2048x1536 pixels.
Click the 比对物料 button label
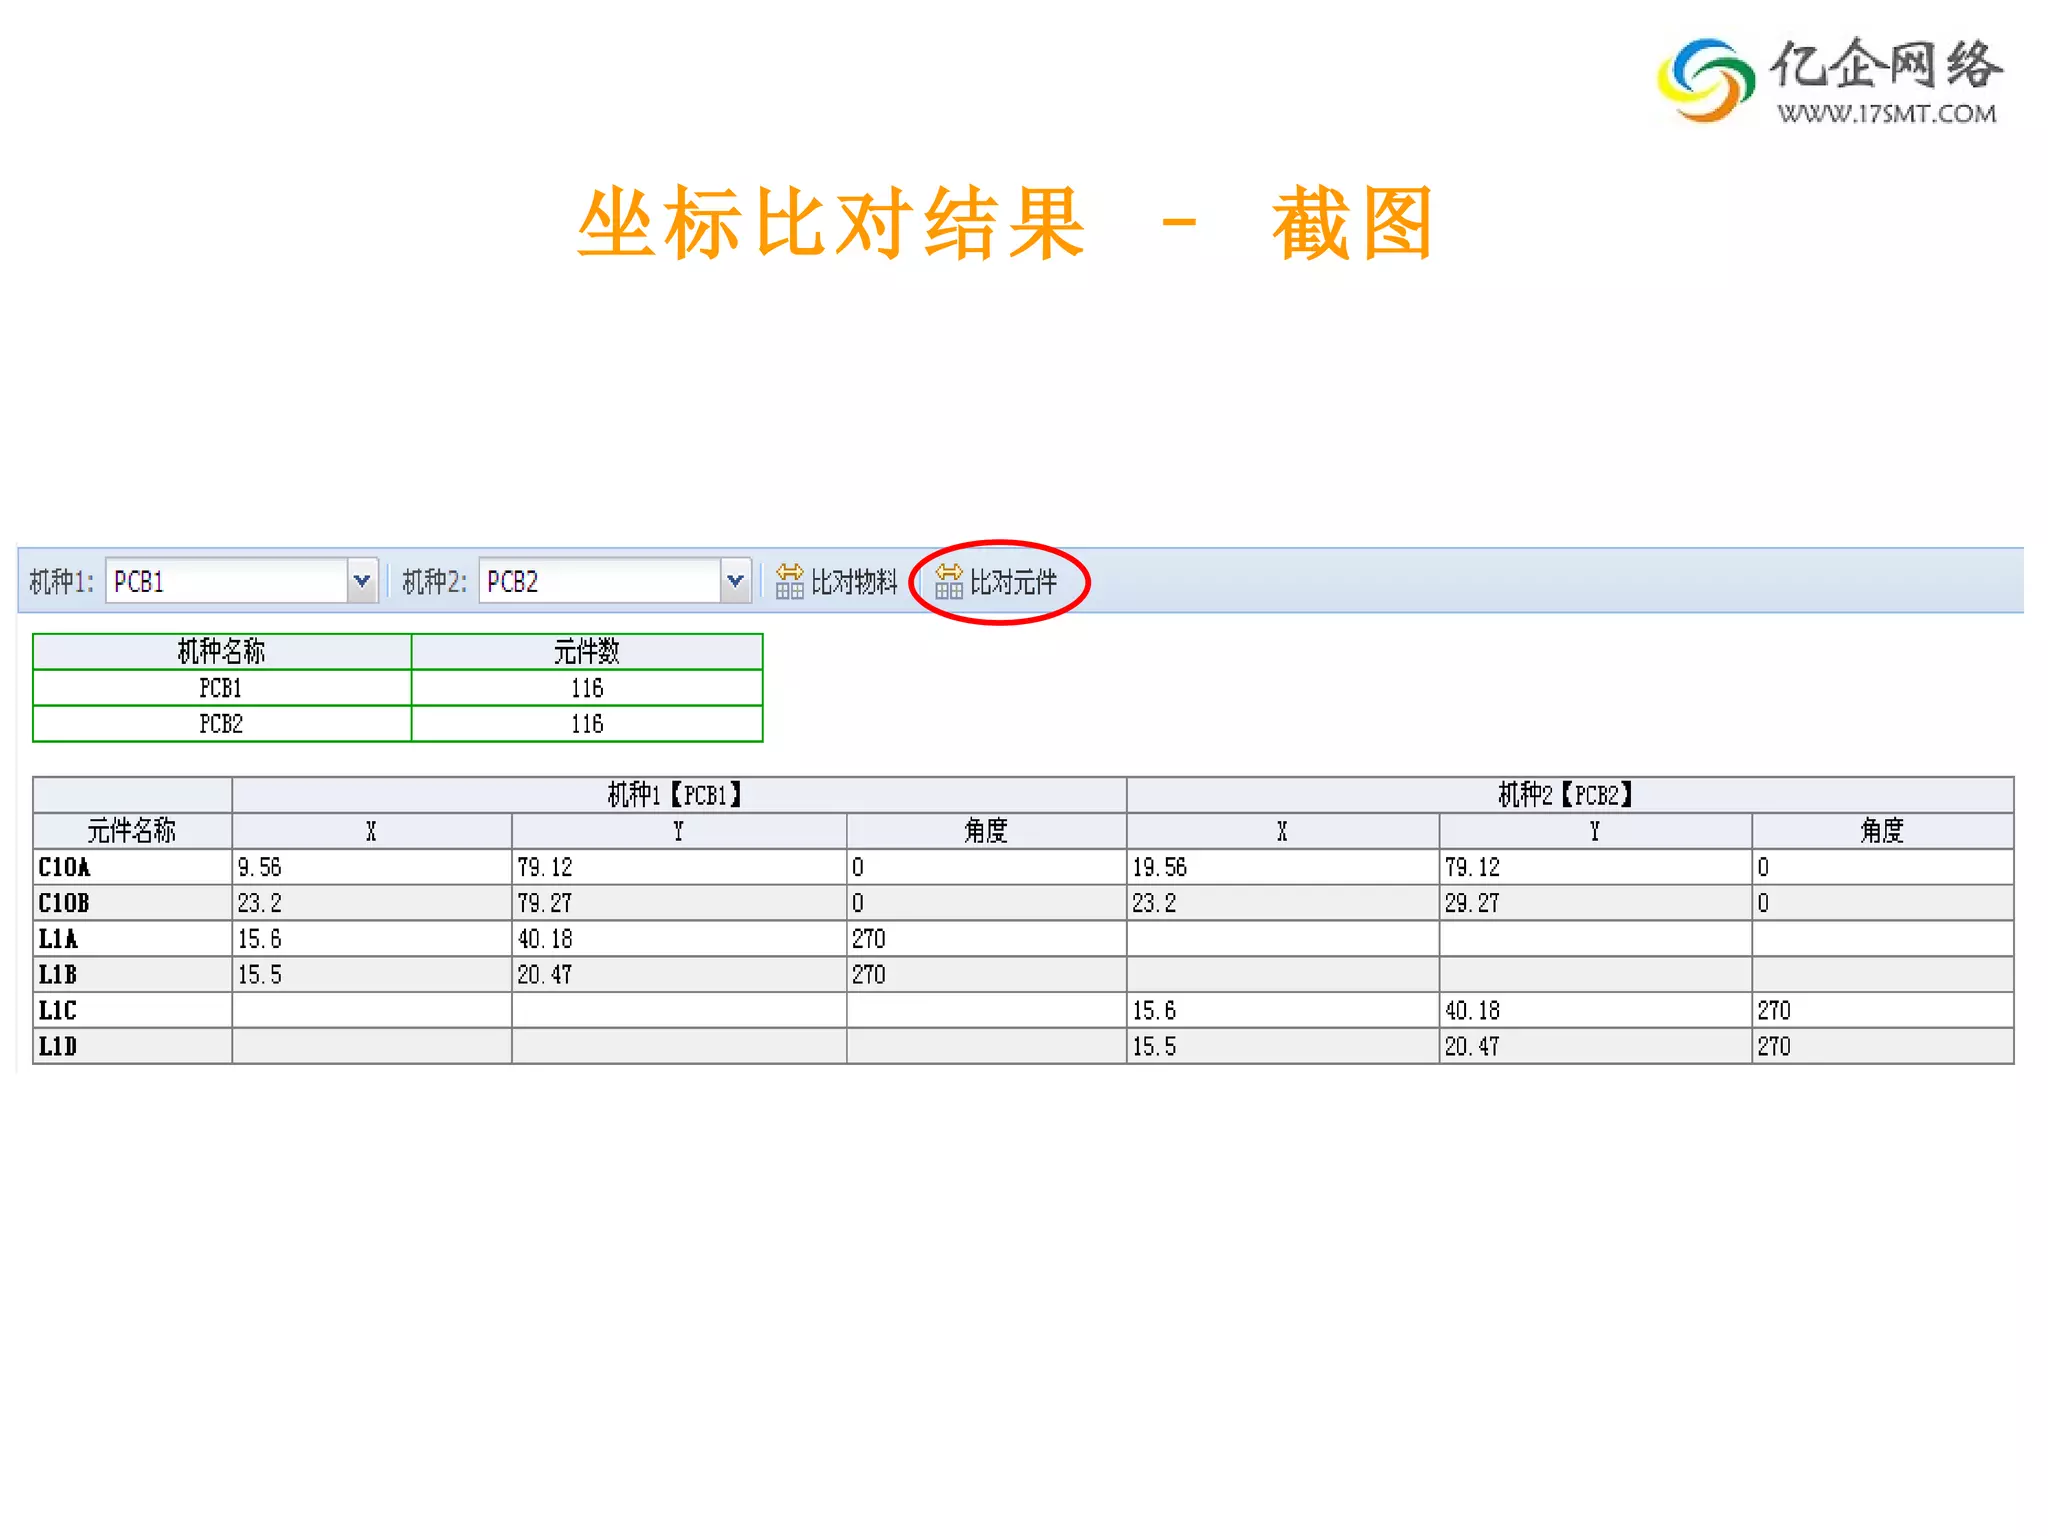(854, 582)
